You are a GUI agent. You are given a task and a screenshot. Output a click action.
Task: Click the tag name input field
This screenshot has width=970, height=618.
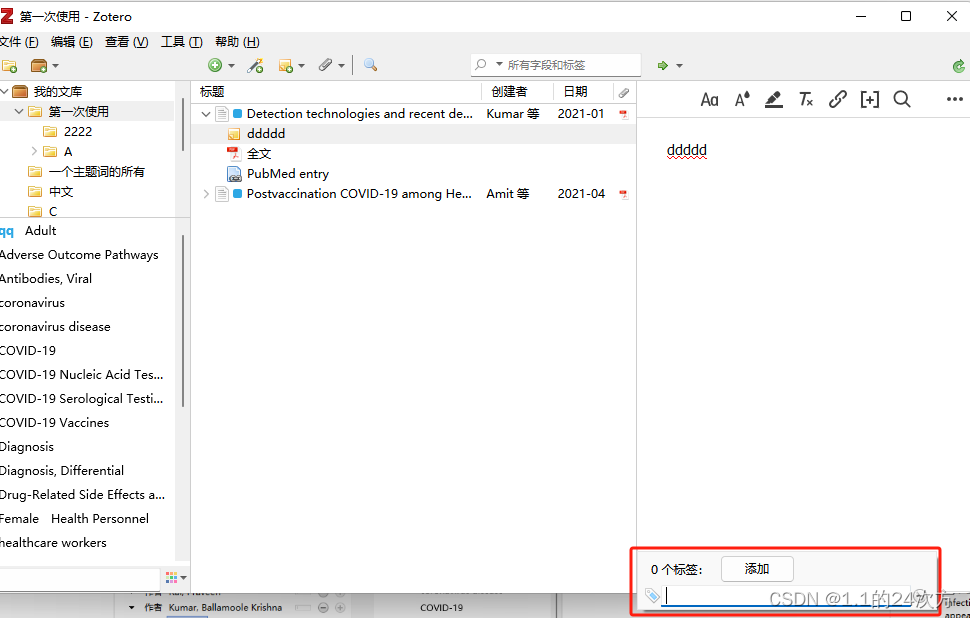(786, 596)
